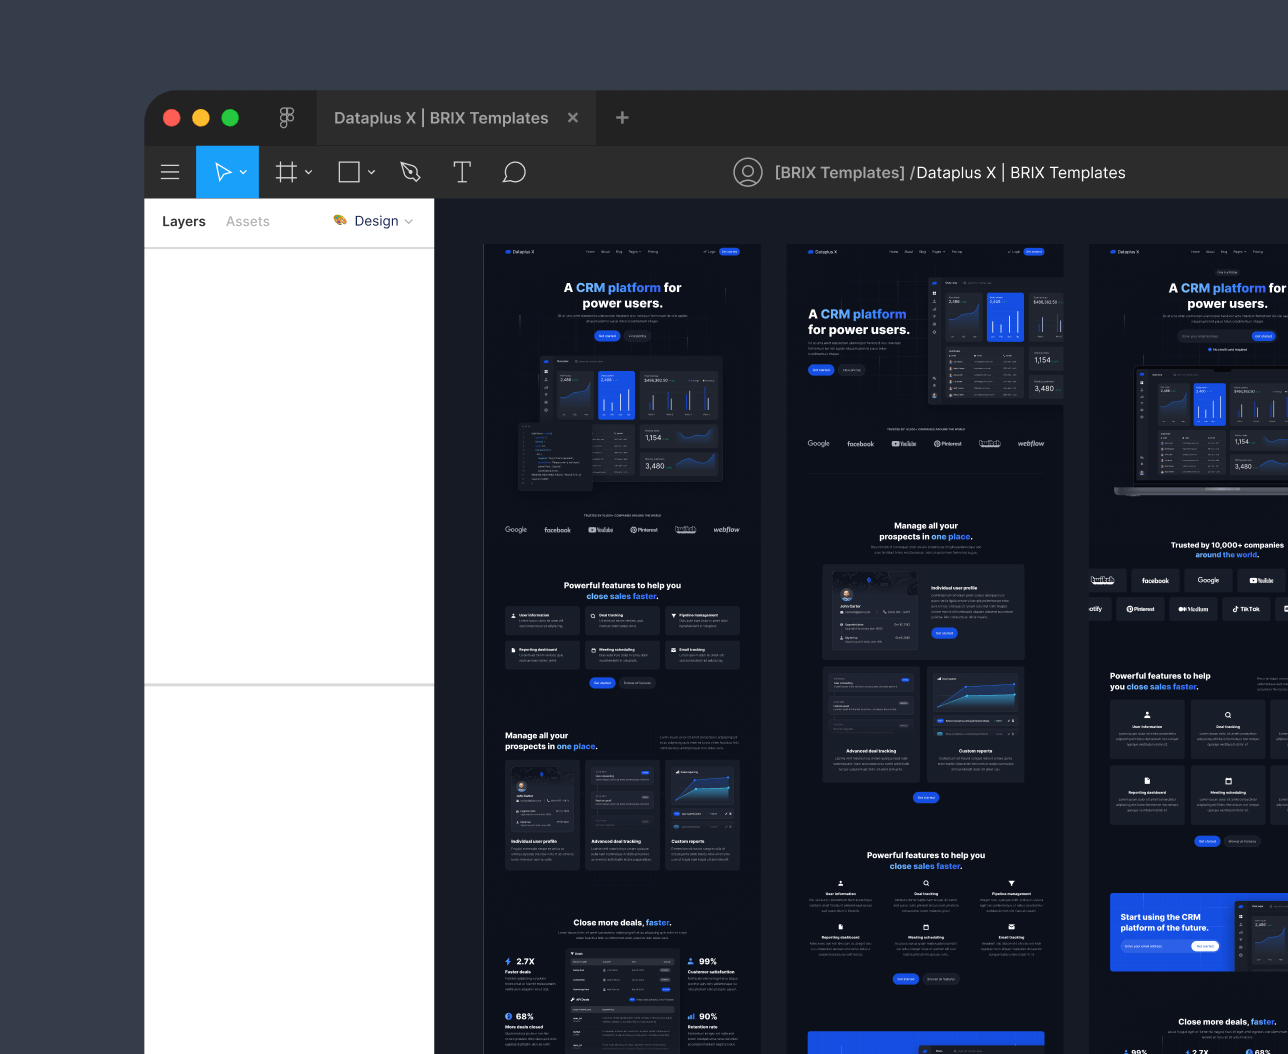Click the Dataplus X file name in the toolbar
Viewport: 1288px width, 1054px height.
[x=1020, y=172]
